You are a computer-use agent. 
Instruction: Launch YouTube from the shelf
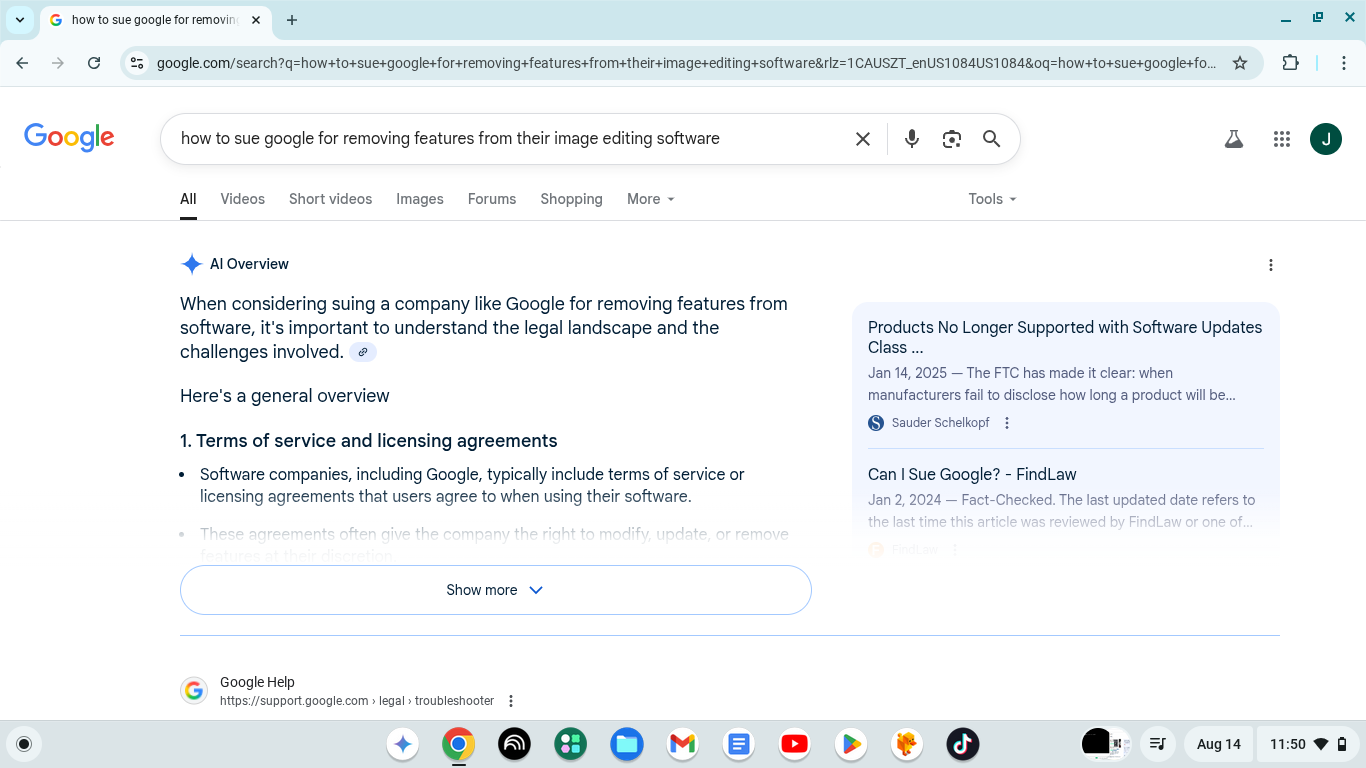795,744
